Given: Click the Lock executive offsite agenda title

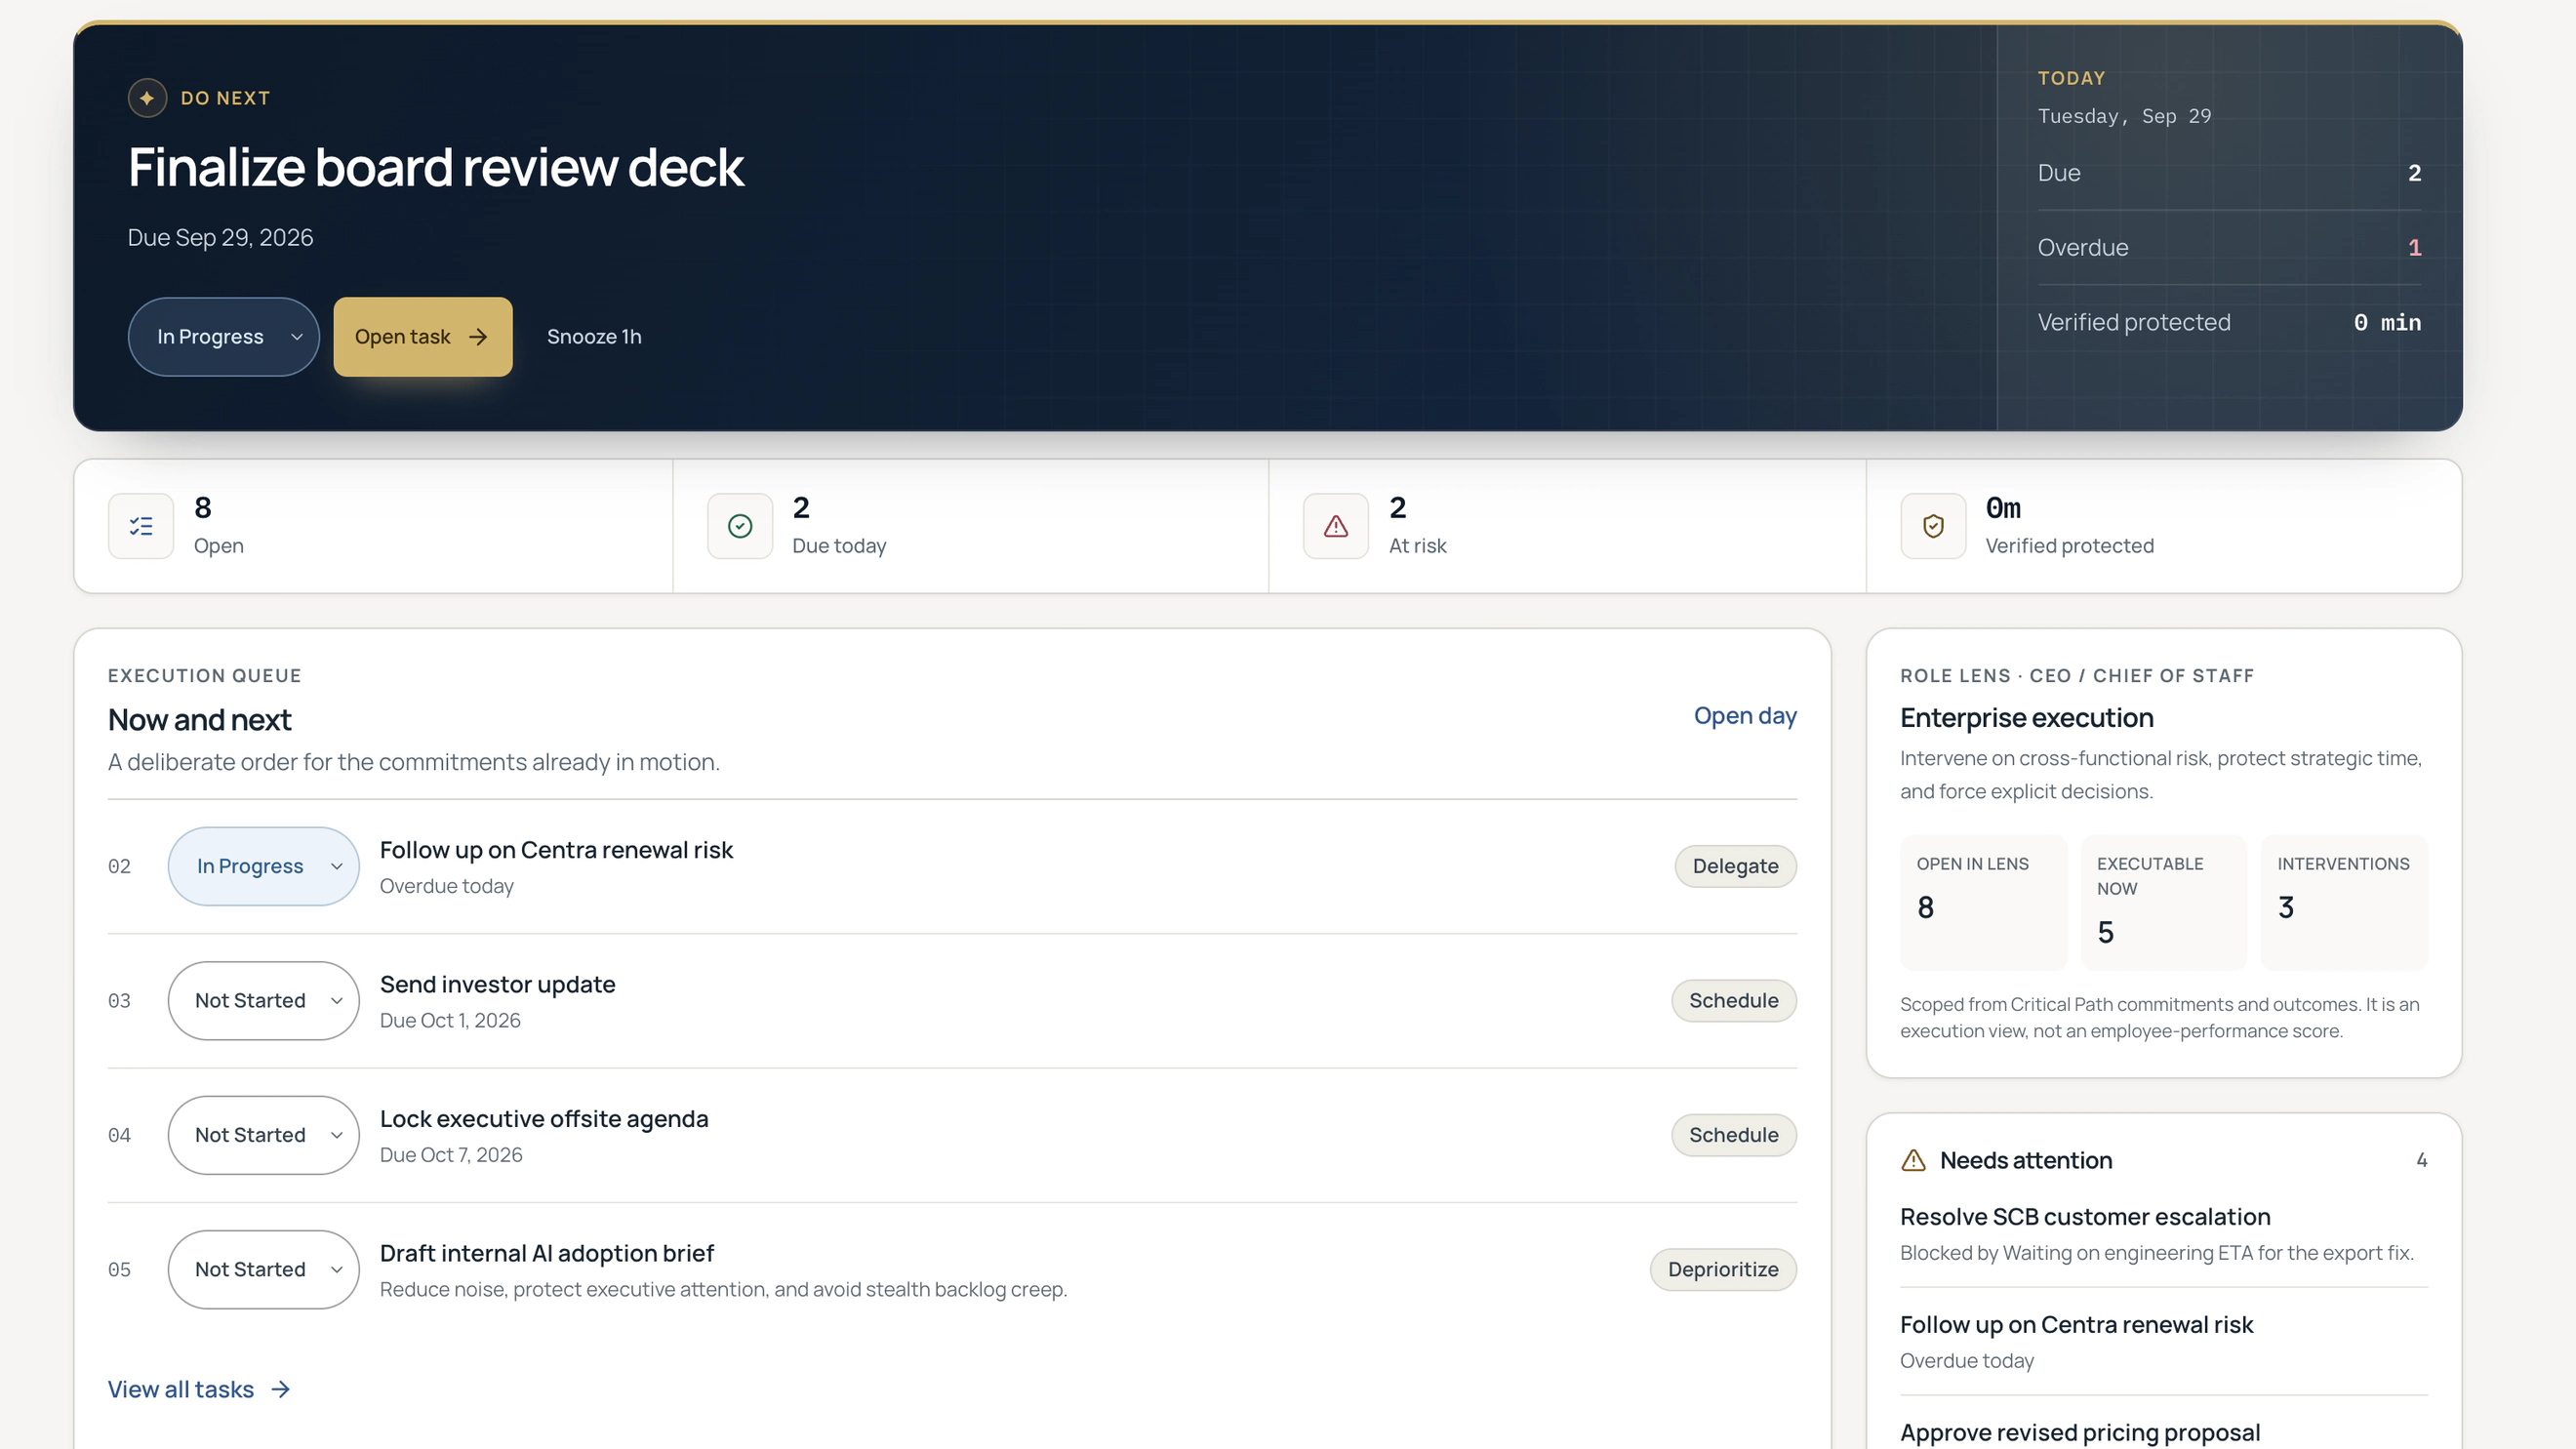Looking at the screenshot, I should (x=544, y=1119).
